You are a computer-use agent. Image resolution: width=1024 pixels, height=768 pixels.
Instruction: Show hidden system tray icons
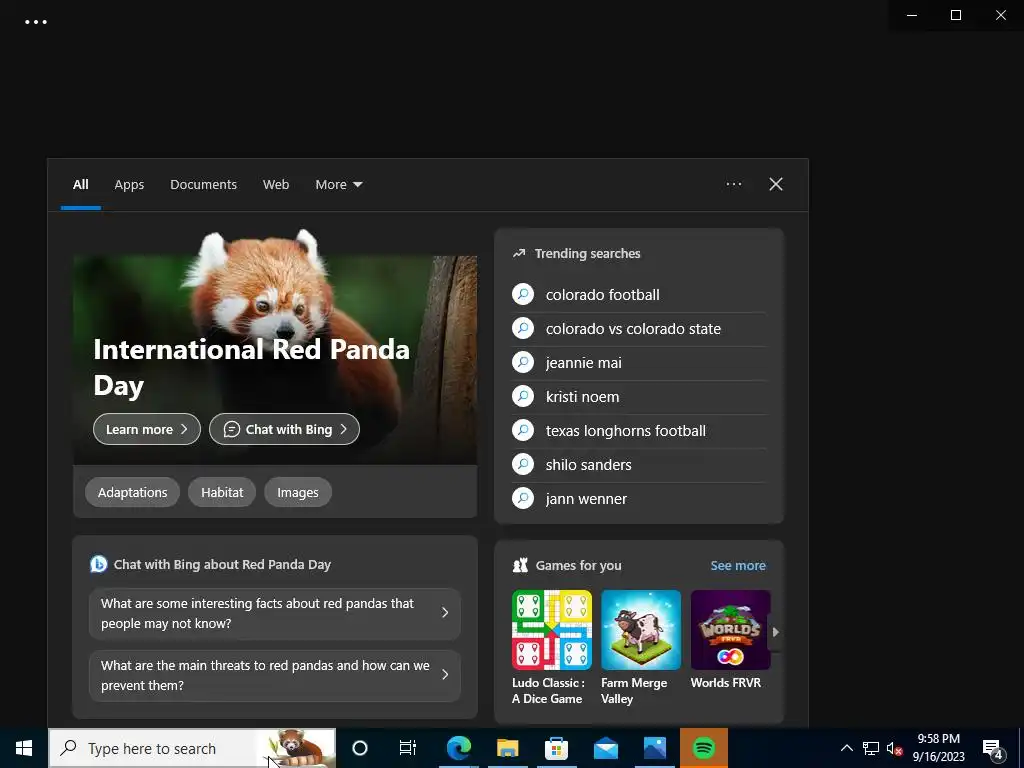[846, 748]
